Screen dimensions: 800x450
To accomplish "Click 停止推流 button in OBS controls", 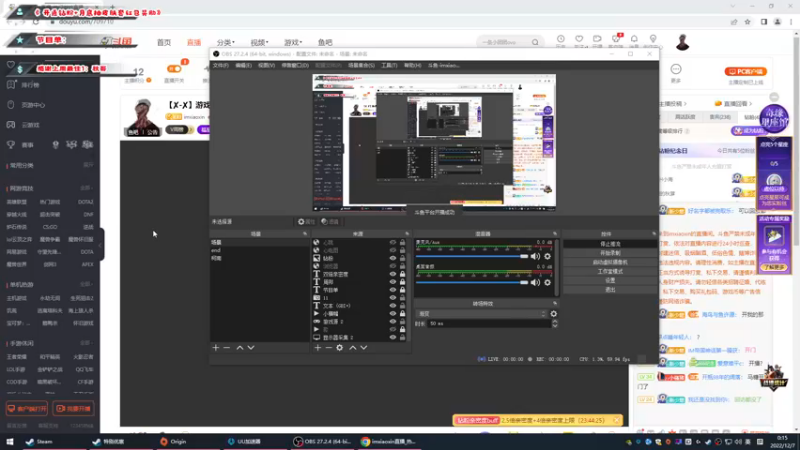I will pos(610,244).
